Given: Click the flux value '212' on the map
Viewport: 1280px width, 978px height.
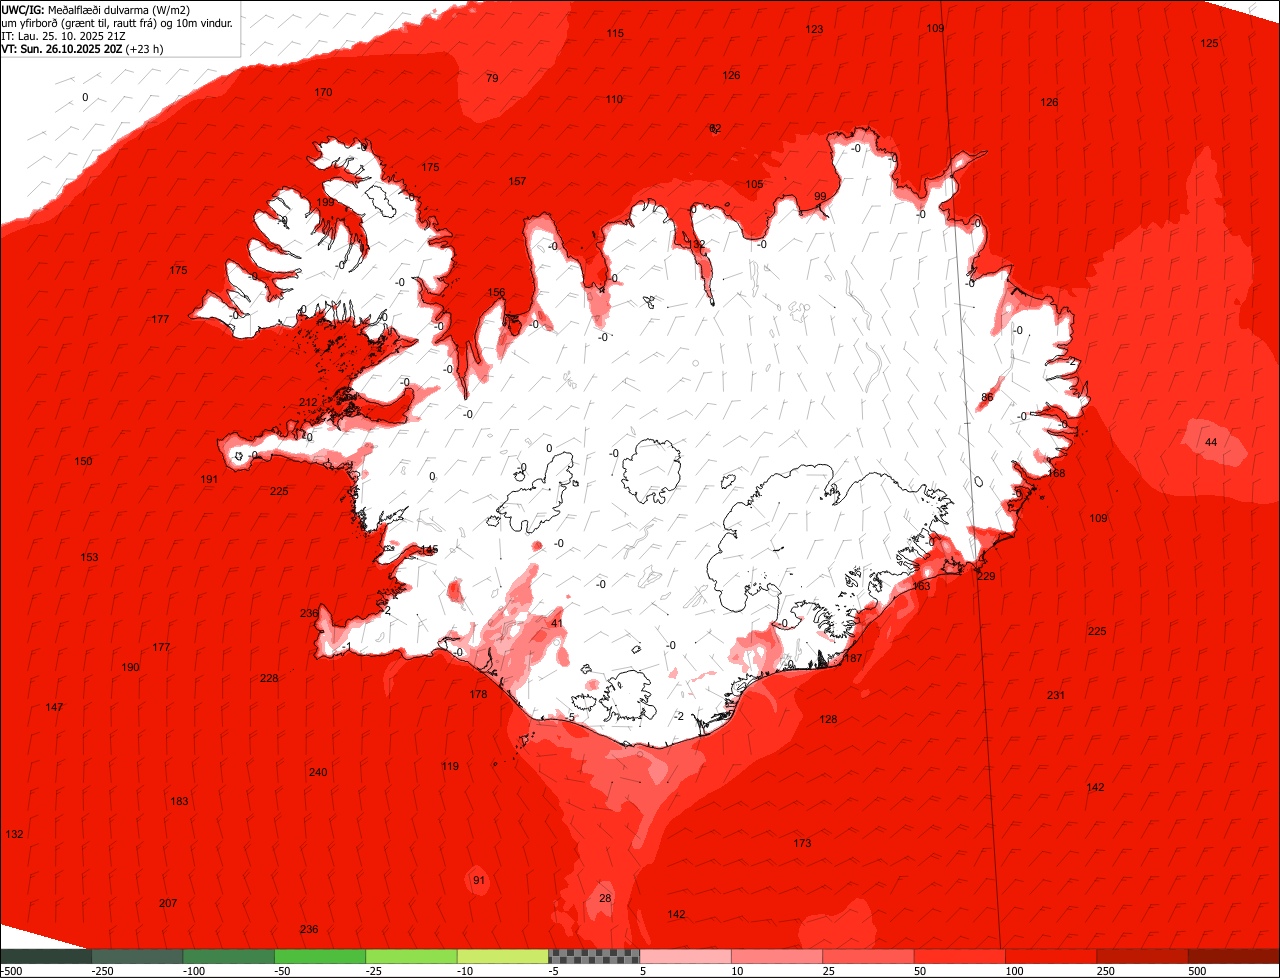Looking at the screenshot, I should click(x=308, y=402).
